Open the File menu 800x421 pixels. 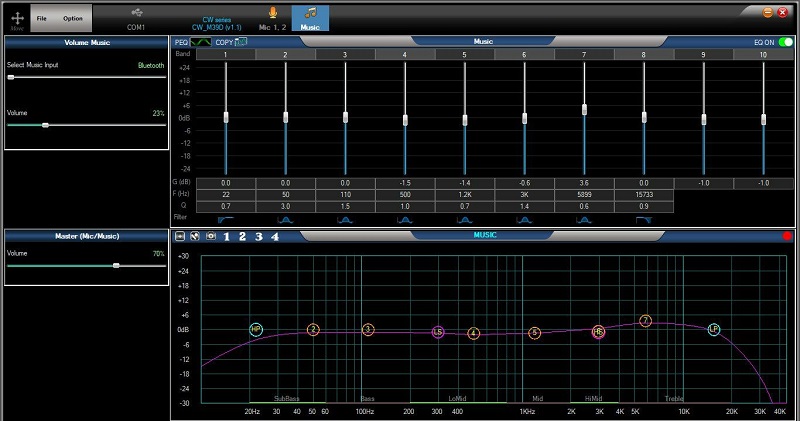click(x=41, y=18)
